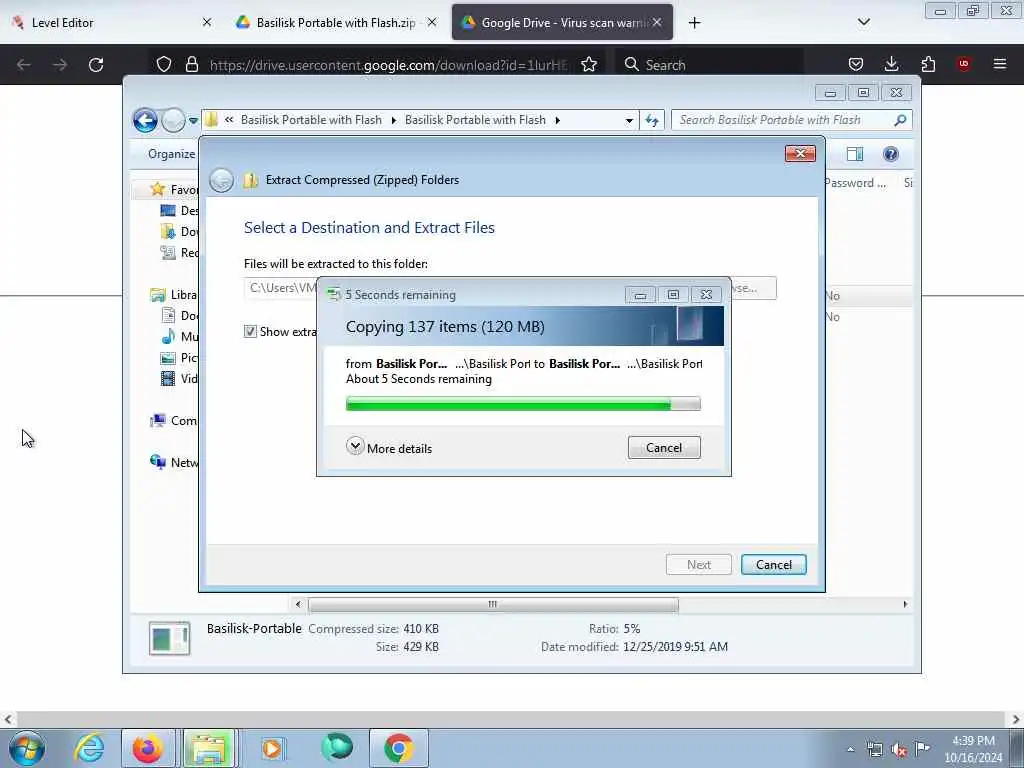This screenshot has width=1024, height=768.
Task: Select Libraries in navigation pane
Action: coord(174,295)
